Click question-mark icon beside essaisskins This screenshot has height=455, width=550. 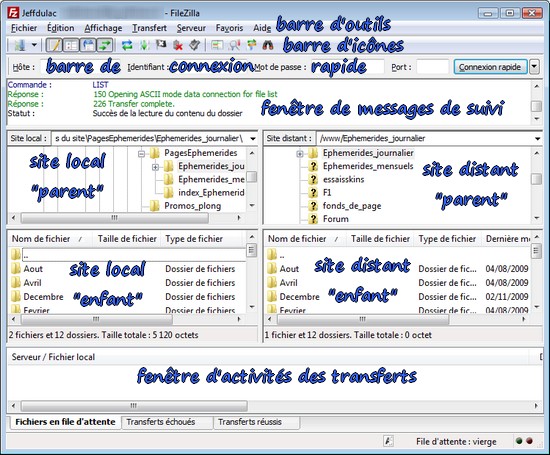[x=313, y=179]
